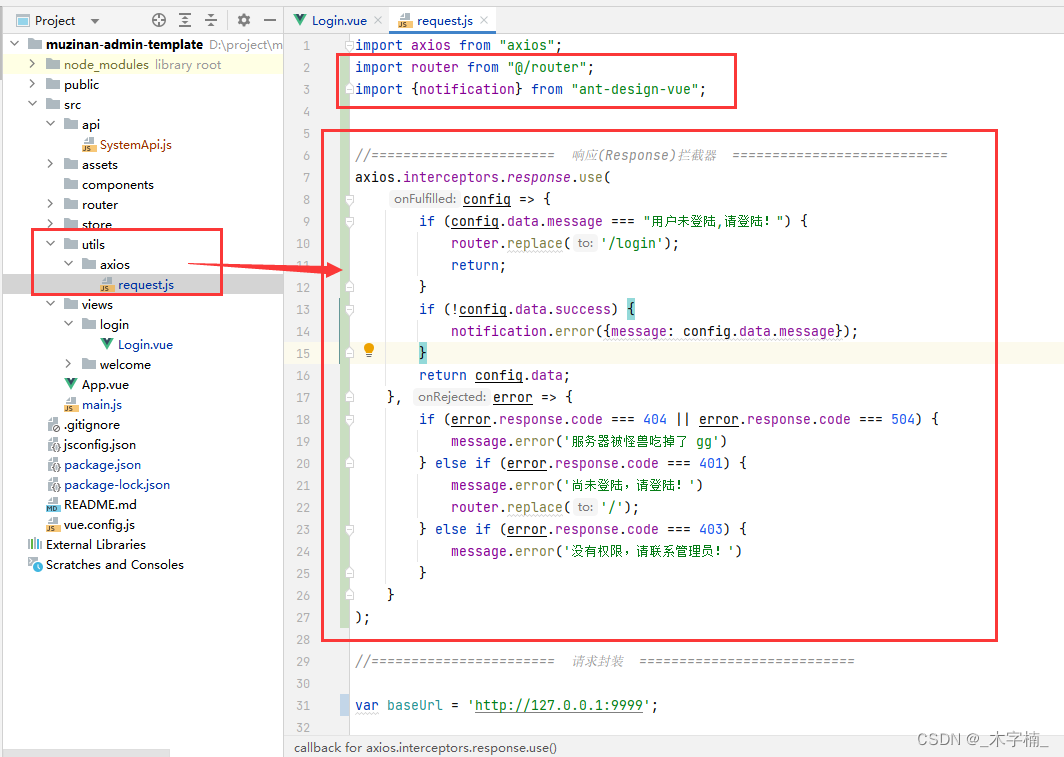
Task: Expand the assets folder
Action: 50,163
